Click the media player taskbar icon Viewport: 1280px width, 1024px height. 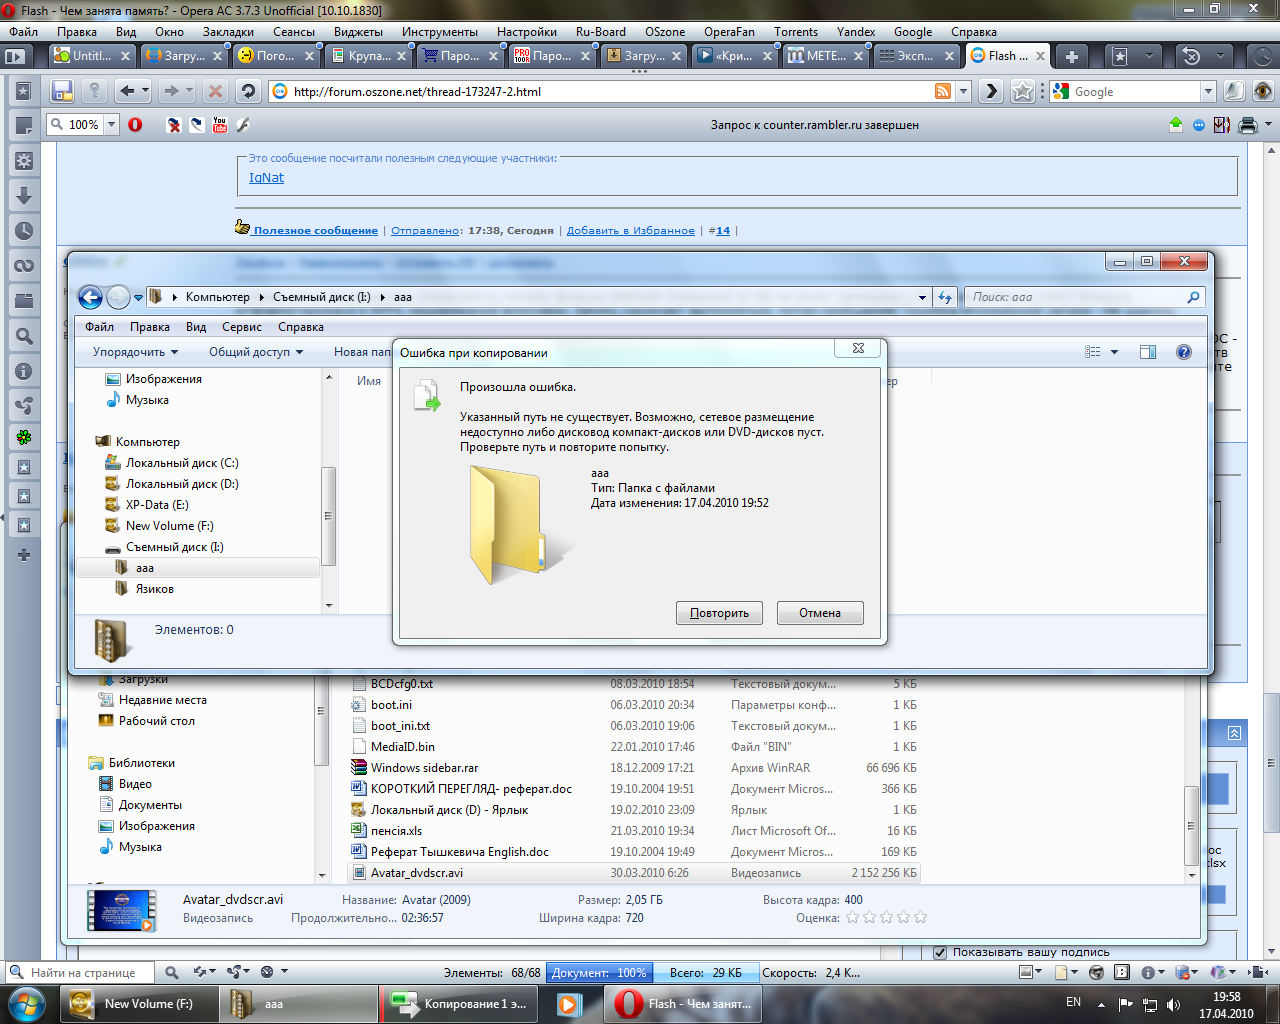click(569, 1003)
